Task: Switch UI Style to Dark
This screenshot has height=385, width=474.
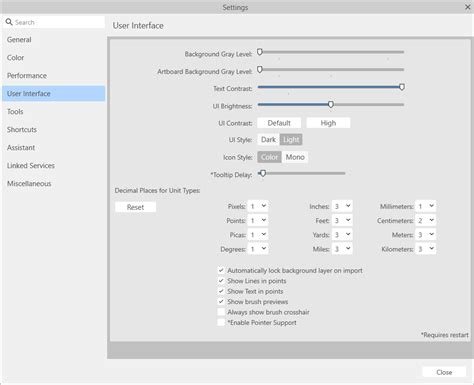Action: pos(268,140)
